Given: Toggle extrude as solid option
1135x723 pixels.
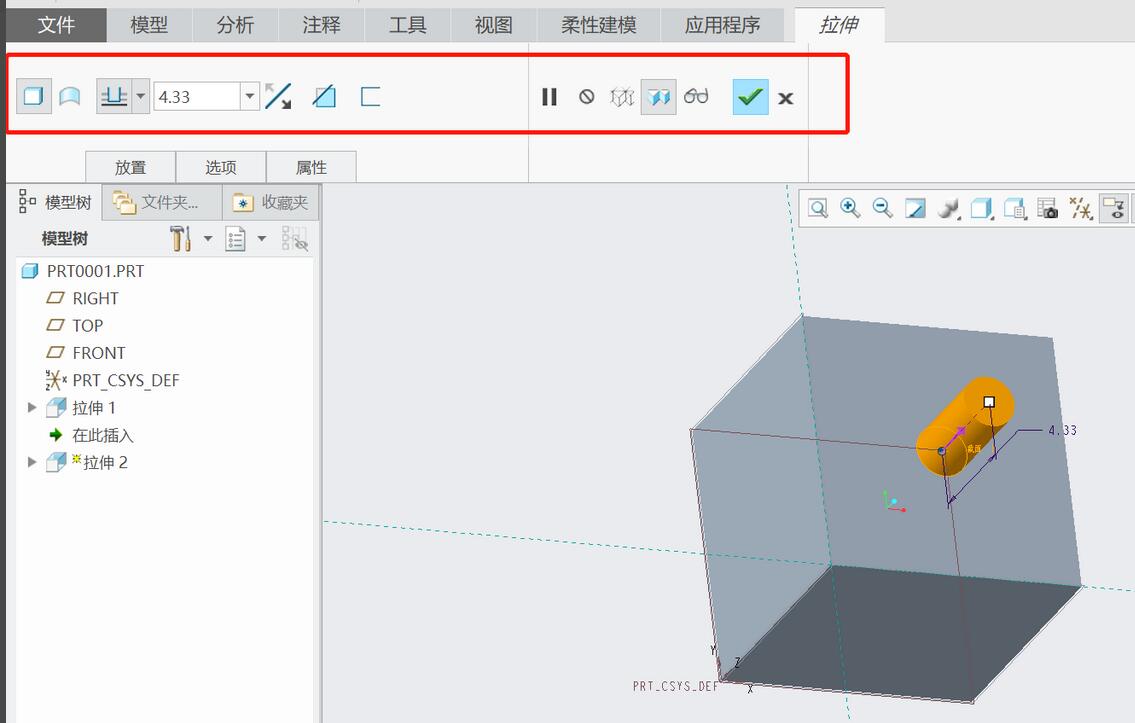Looking at the screenshot, I should coord(34,97).
